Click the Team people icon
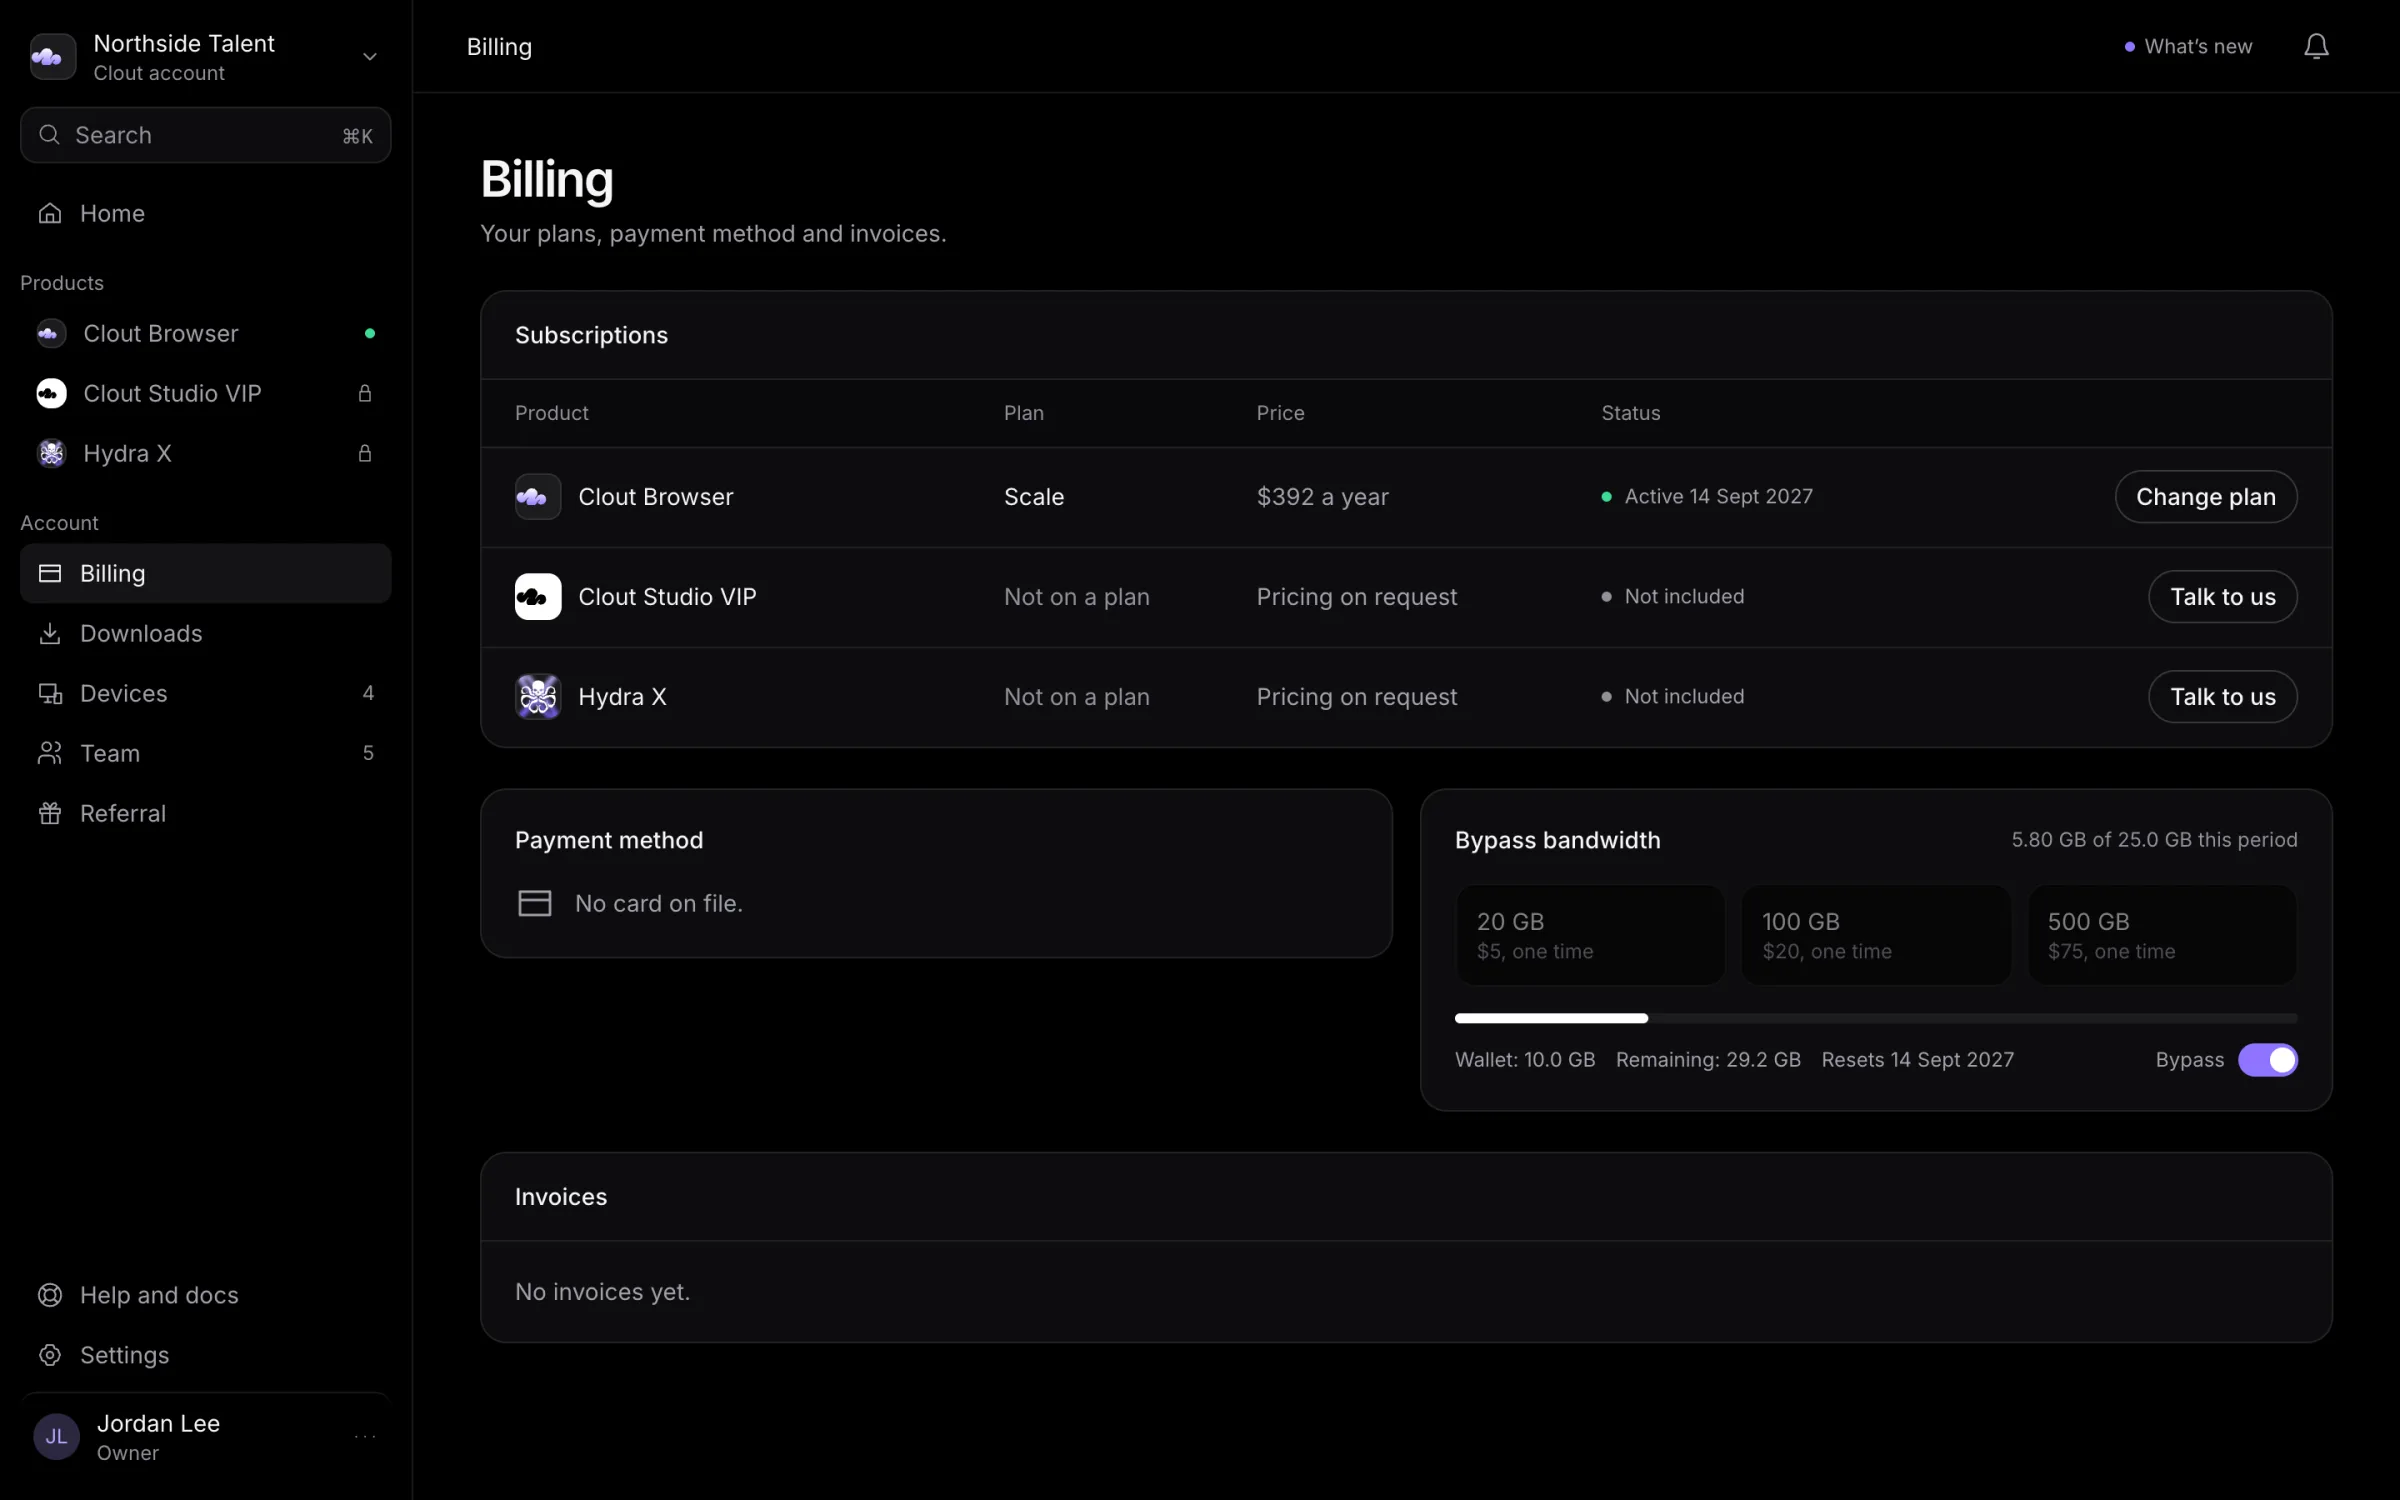The image size is (2400, 1500). (50, 753)
